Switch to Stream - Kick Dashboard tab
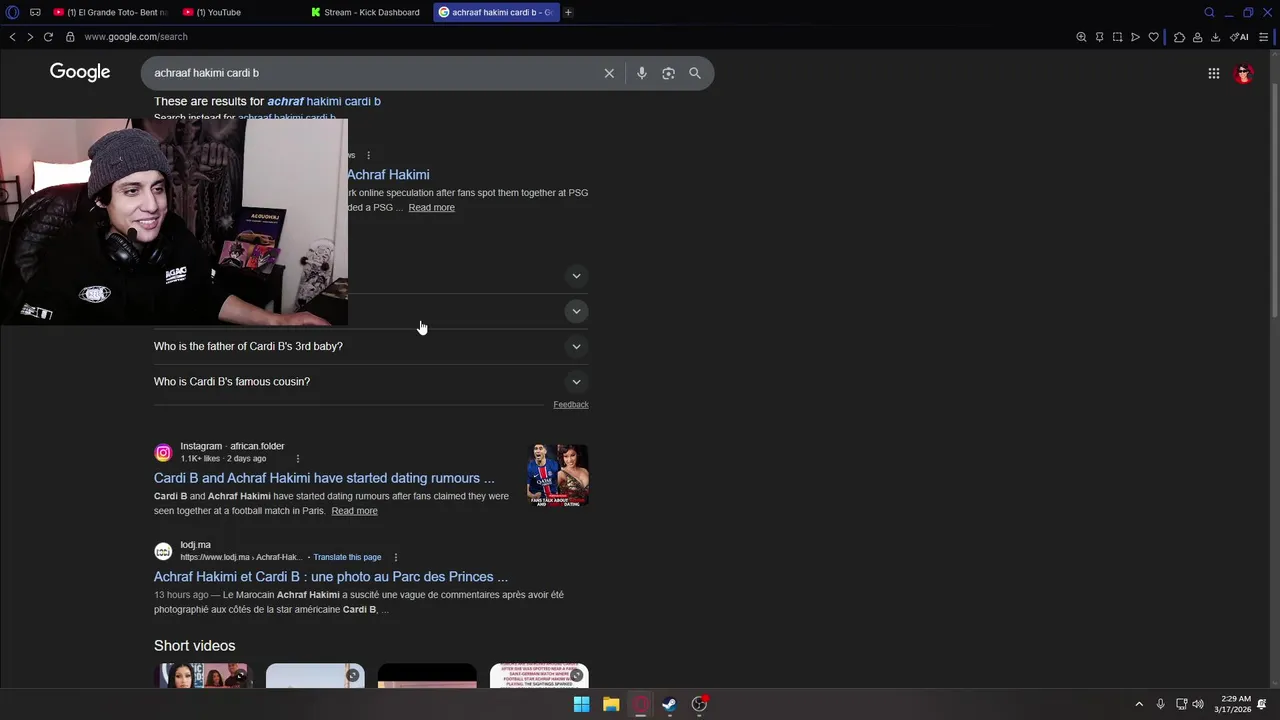Viewport: 1280px width, 720px height. pos(369,12)
